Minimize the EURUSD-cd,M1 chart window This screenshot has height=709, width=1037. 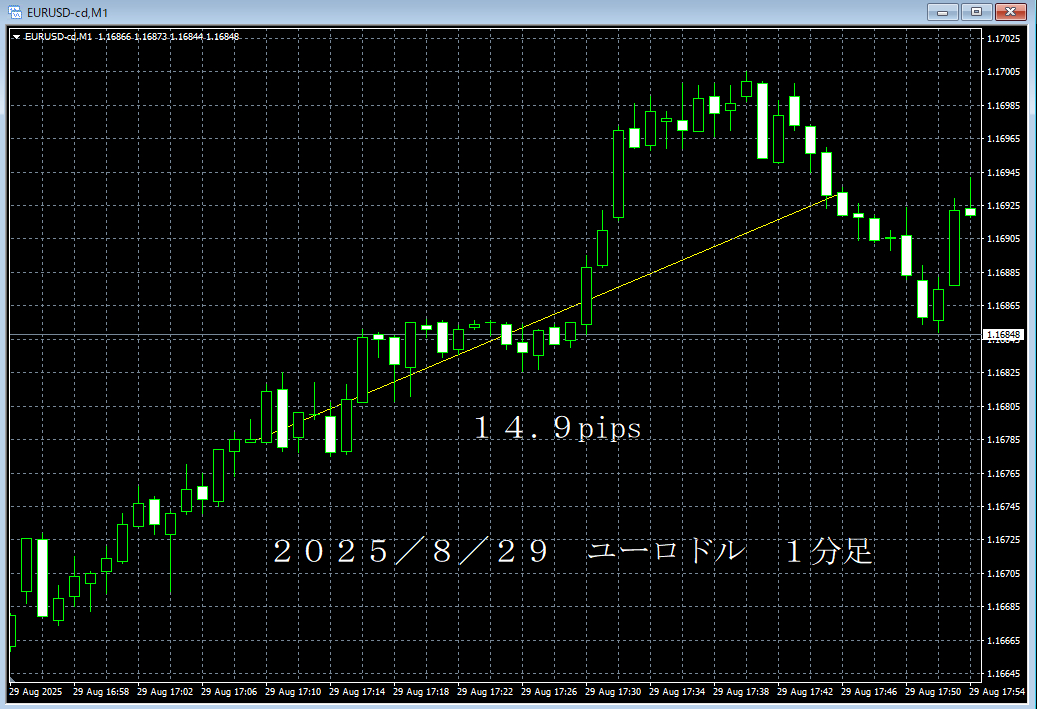(x=942, y=12)
